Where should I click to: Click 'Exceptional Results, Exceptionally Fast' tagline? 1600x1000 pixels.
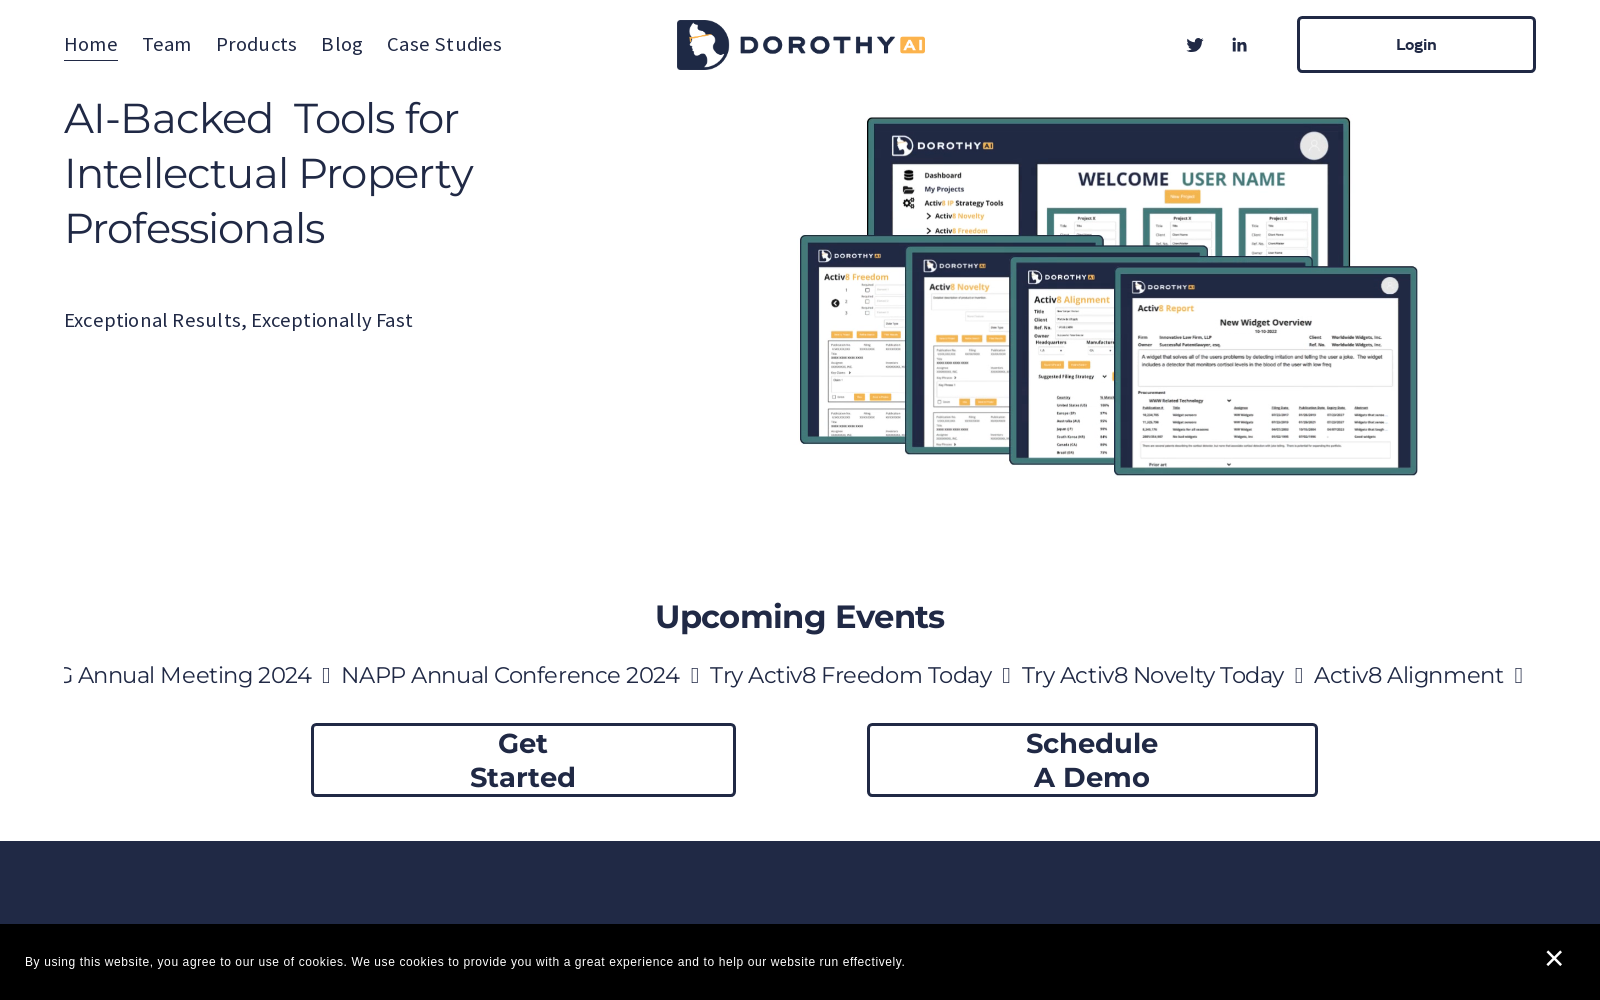(x=238, y=320)
